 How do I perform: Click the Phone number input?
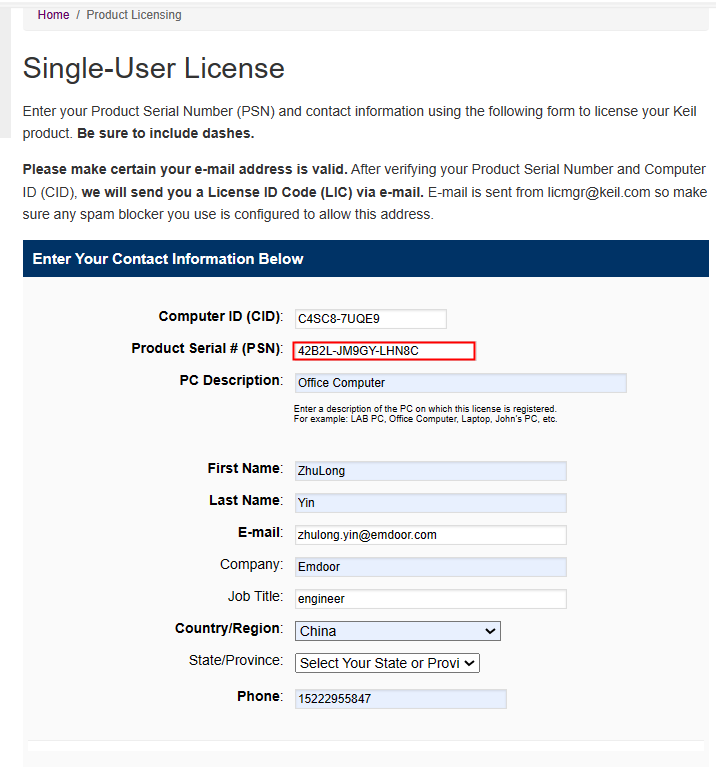pos(400,699)
